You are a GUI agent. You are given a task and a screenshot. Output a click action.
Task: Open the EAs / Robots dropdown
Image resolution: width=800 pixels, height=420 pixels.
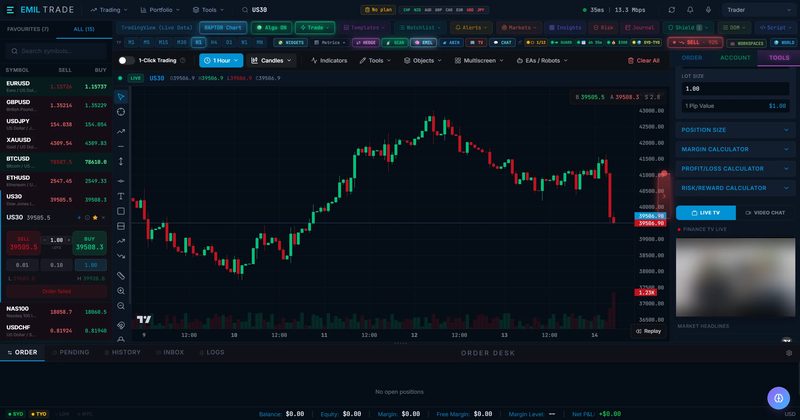click(x=542, y=60)
